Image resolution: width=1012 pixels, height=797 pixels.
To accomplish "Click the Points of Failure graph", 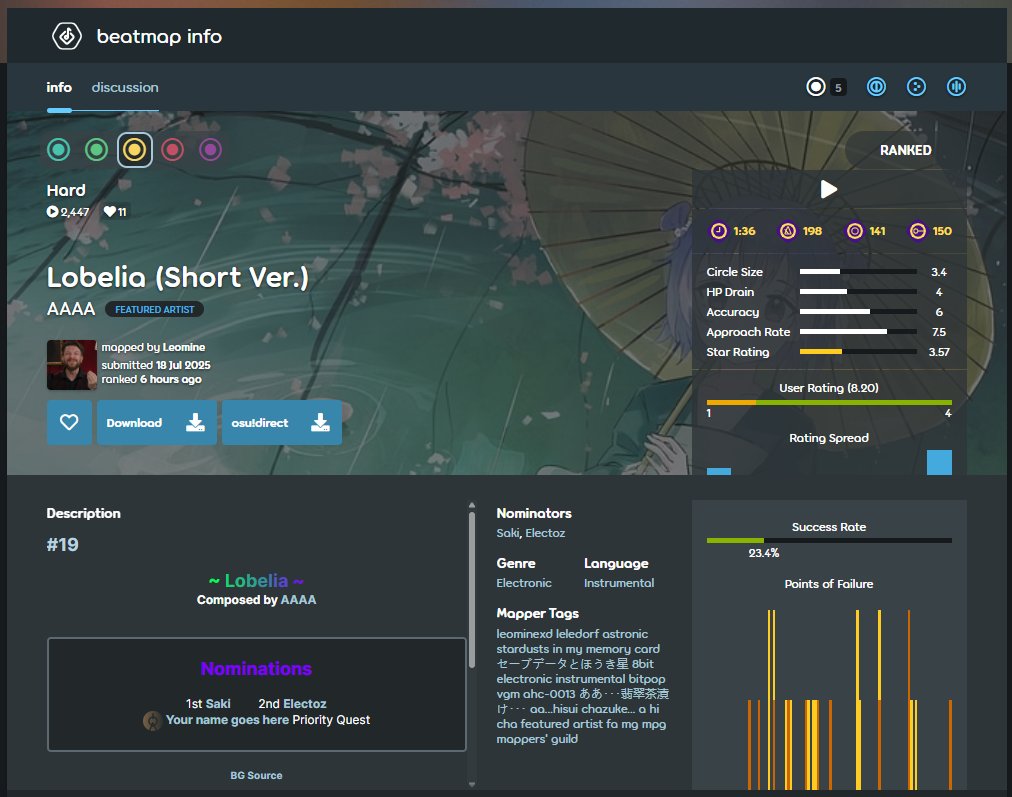I will pos(829,700).
